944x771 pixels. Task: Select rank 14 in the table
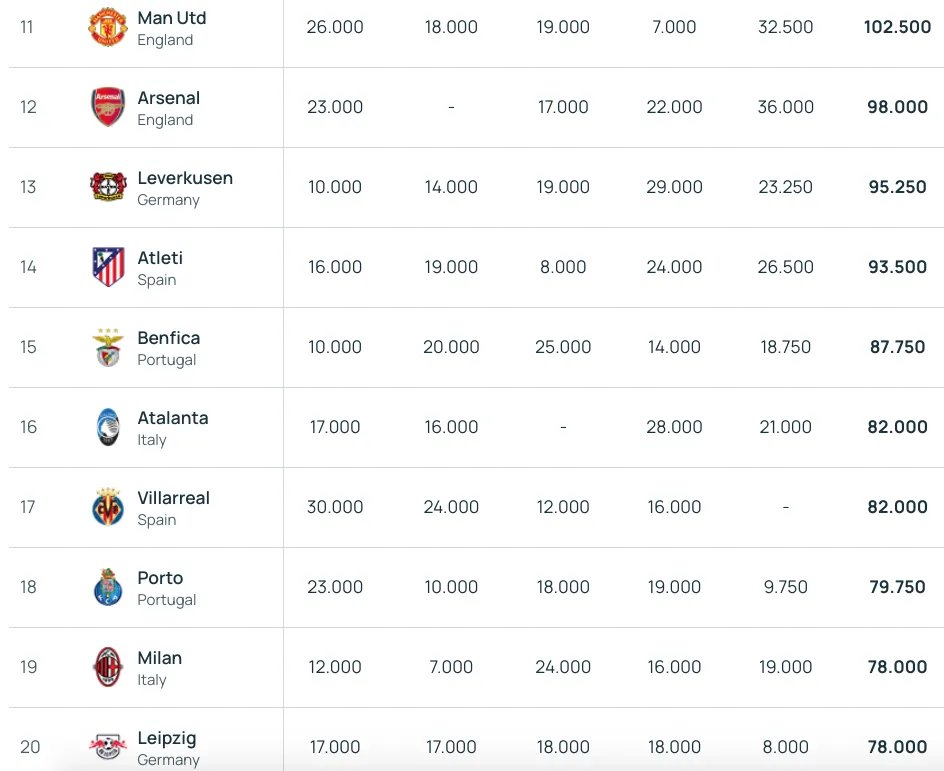[28, 267]
